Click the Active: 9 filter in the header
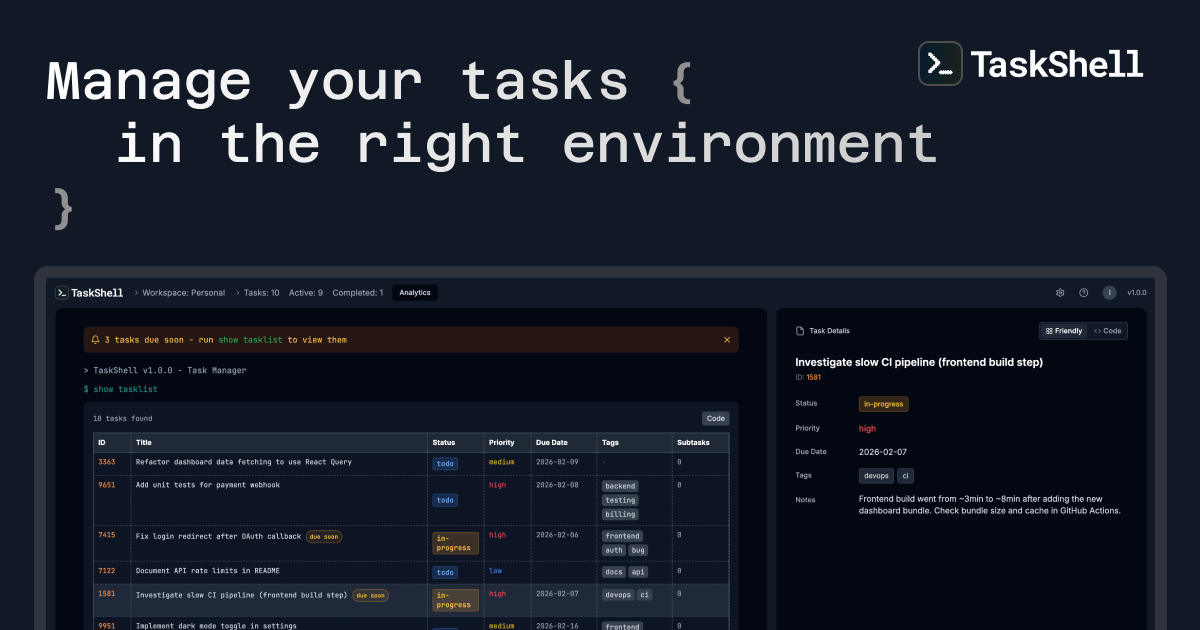 pyautogui.click(x=306, y=292)
